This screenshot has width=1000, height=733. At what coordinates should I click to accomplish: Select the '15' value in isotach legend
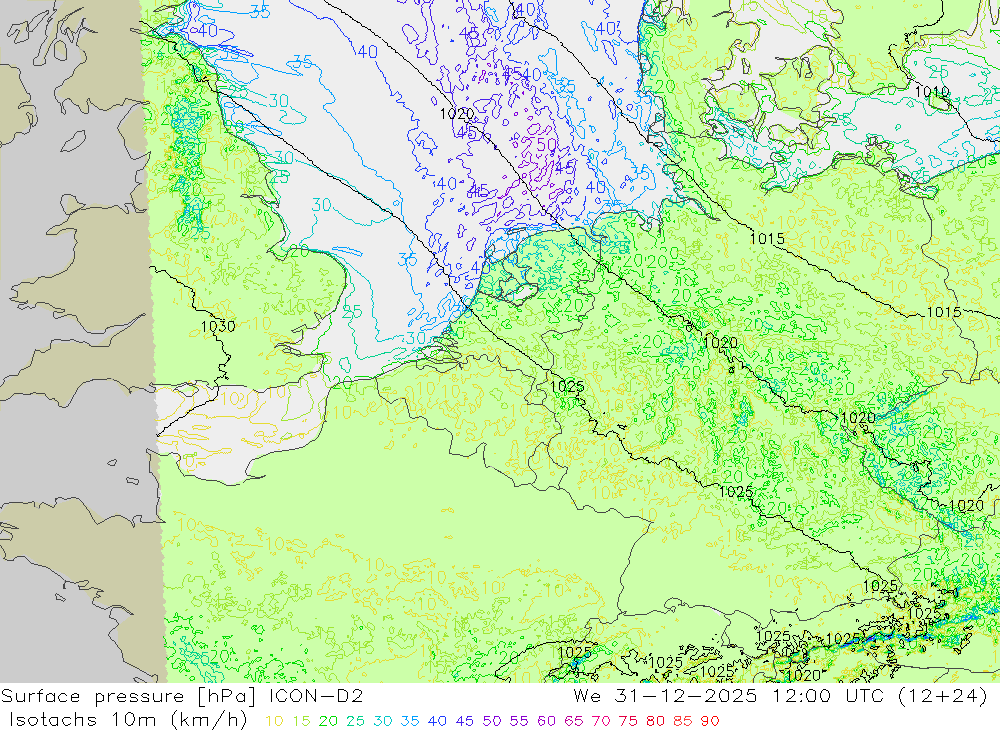click(302, 721)
